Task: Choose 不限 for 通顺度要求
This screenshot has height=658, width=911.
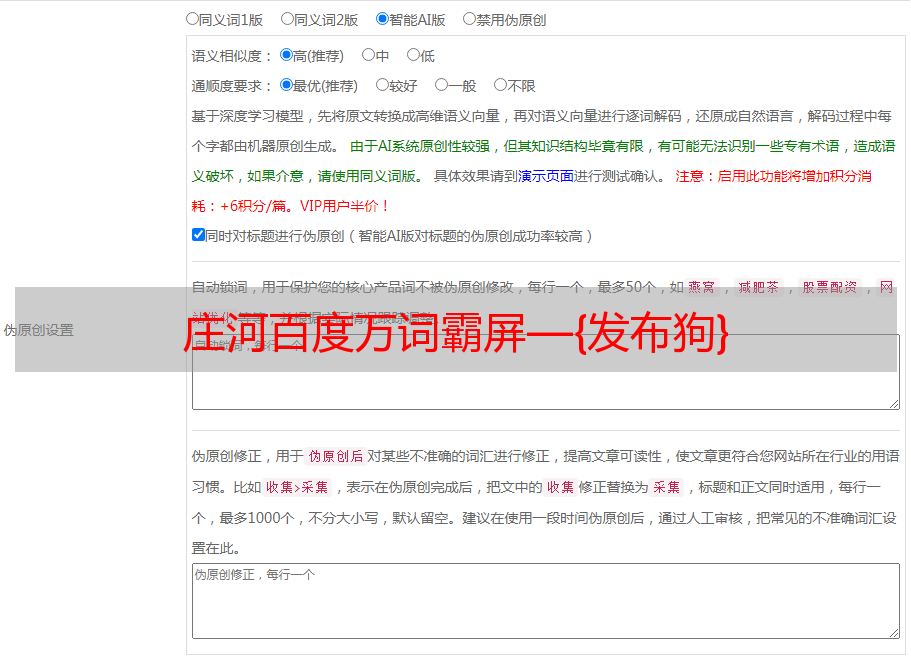Action: 500,86
